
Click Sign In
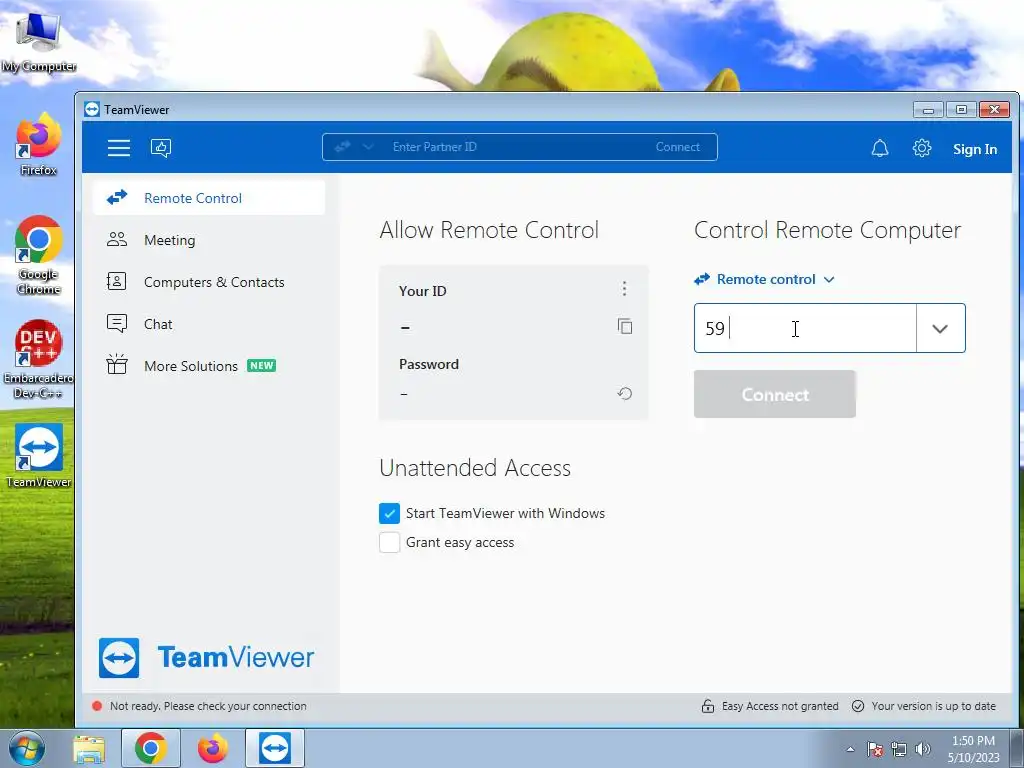974,149
